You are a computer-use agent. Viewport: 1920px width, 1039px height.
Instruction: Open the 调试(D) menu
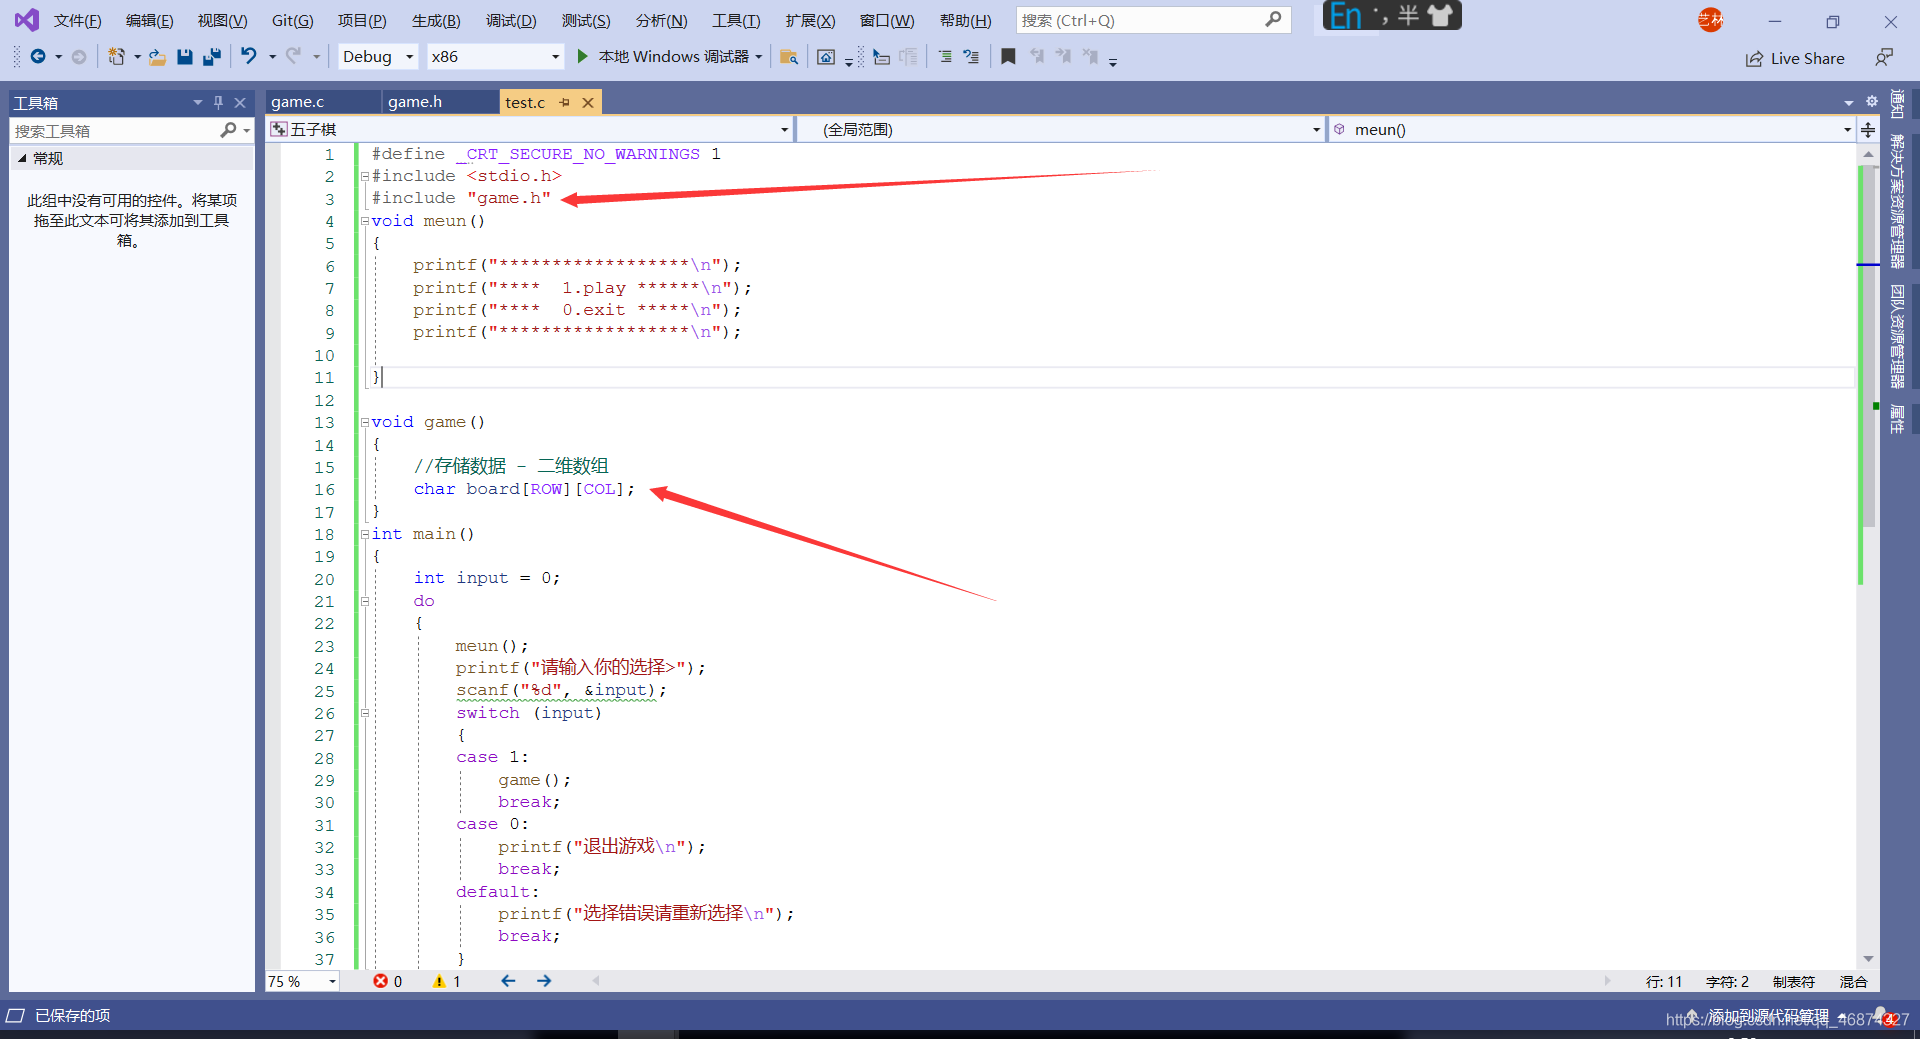(510, 20)
